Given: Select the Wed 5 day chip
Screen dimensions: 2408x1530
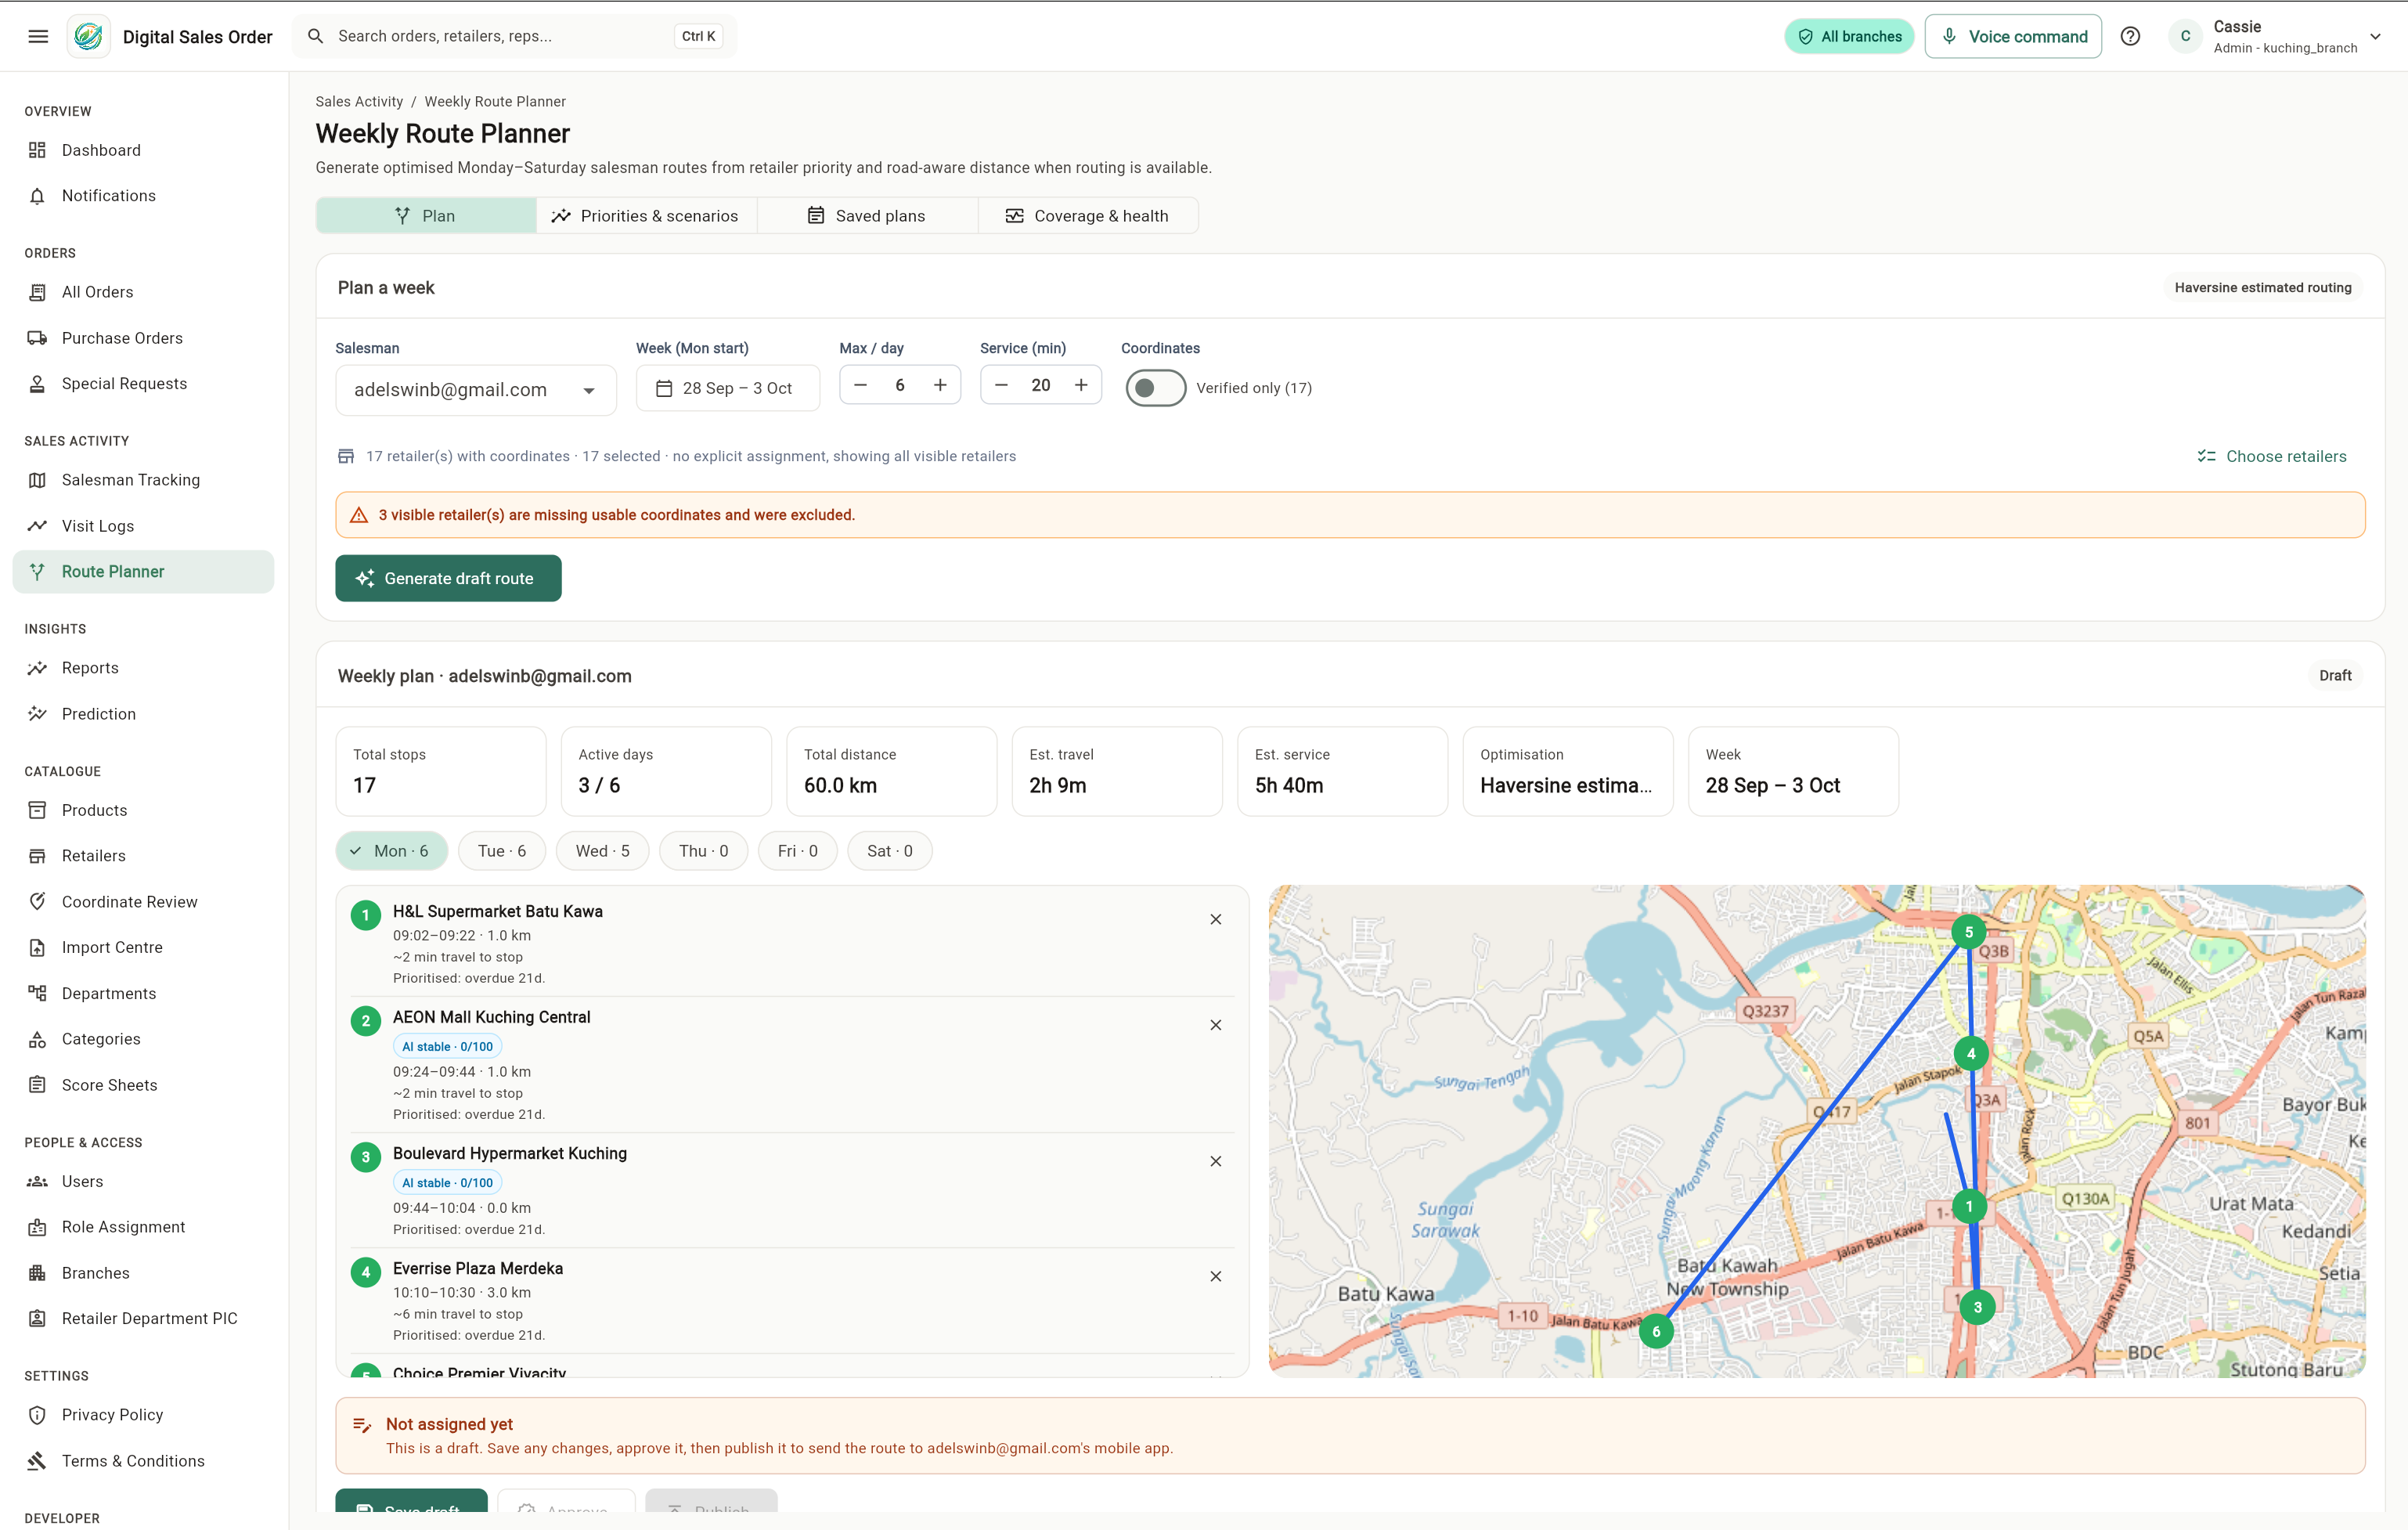Looking at the screenshot, I should [x=603, y=851].
